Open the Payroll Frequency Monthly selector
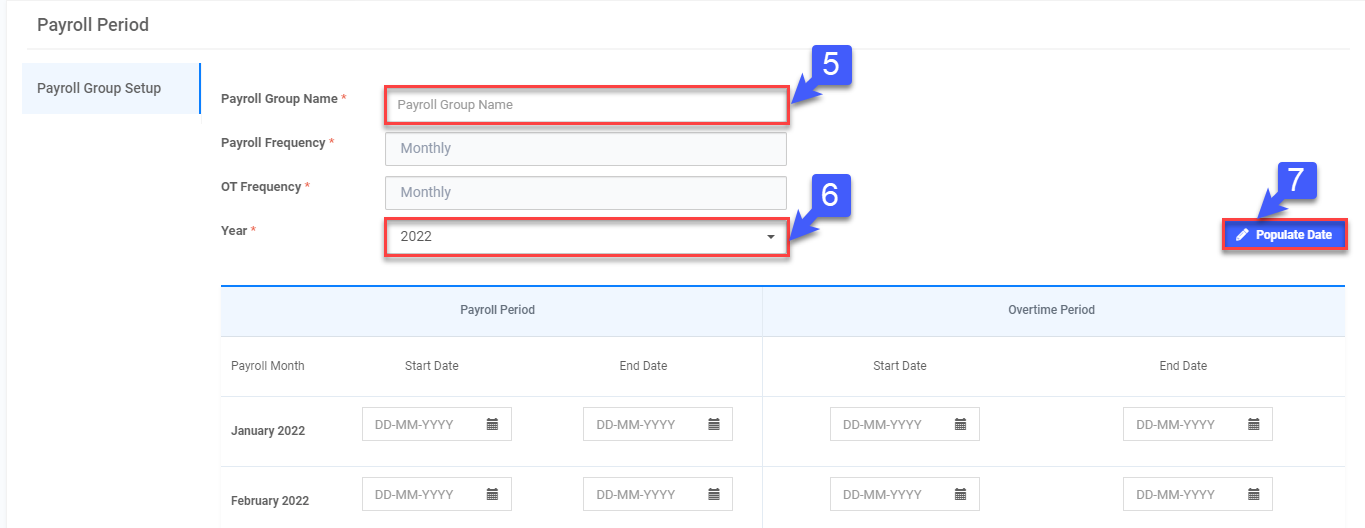The height and width of the screenshot is (528, 1365). 585,149
